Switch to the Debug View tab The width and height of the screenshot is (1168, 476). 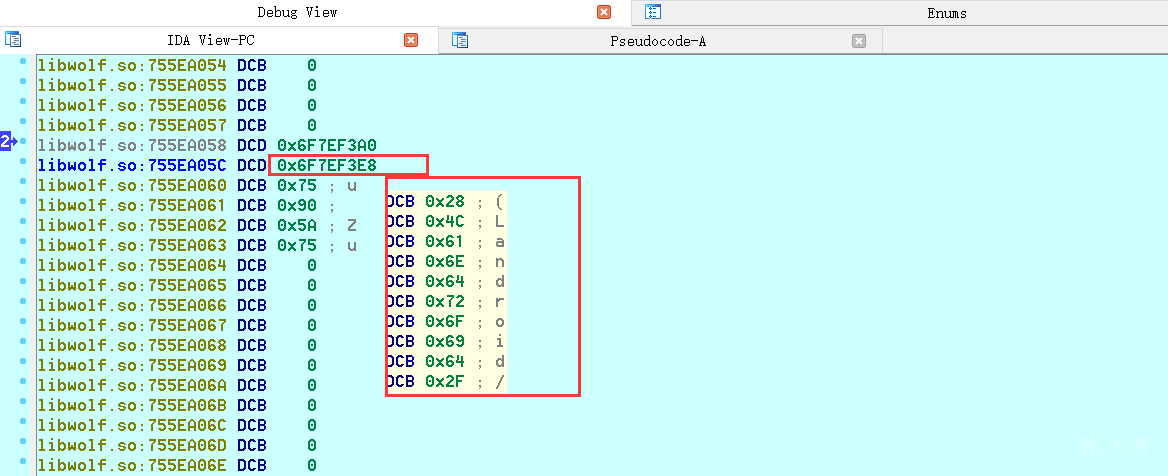pyautogui.click(x=297, y=12)
